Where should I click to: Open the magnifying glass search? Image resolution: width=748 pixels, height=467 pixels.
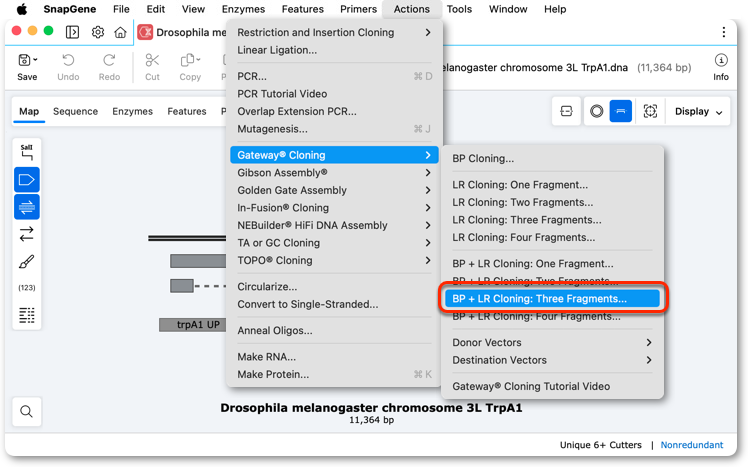(27, 411)
